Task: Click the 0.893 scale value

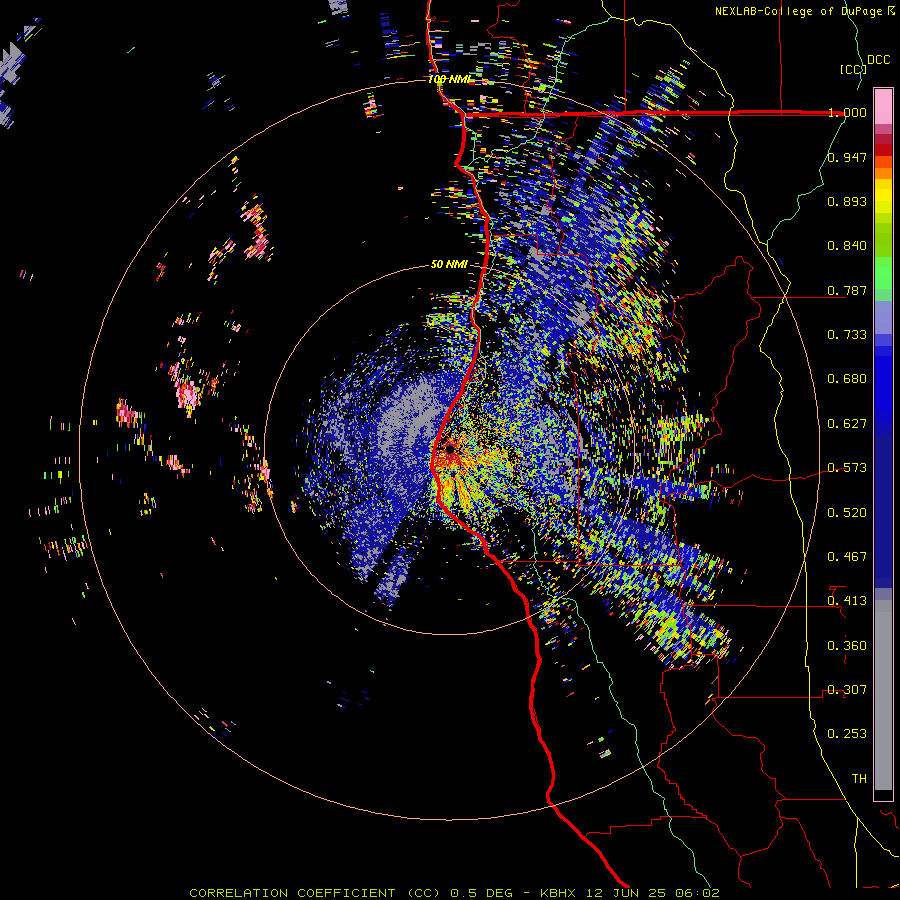Action: (847, 201)
